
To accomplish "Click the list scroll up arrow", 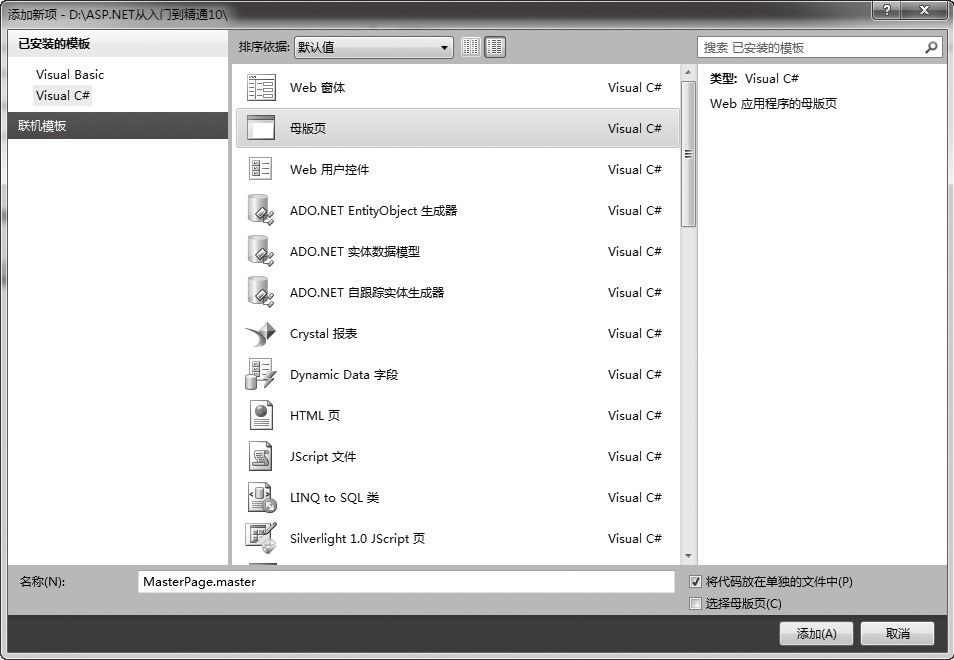I will (x=688, y=72).
